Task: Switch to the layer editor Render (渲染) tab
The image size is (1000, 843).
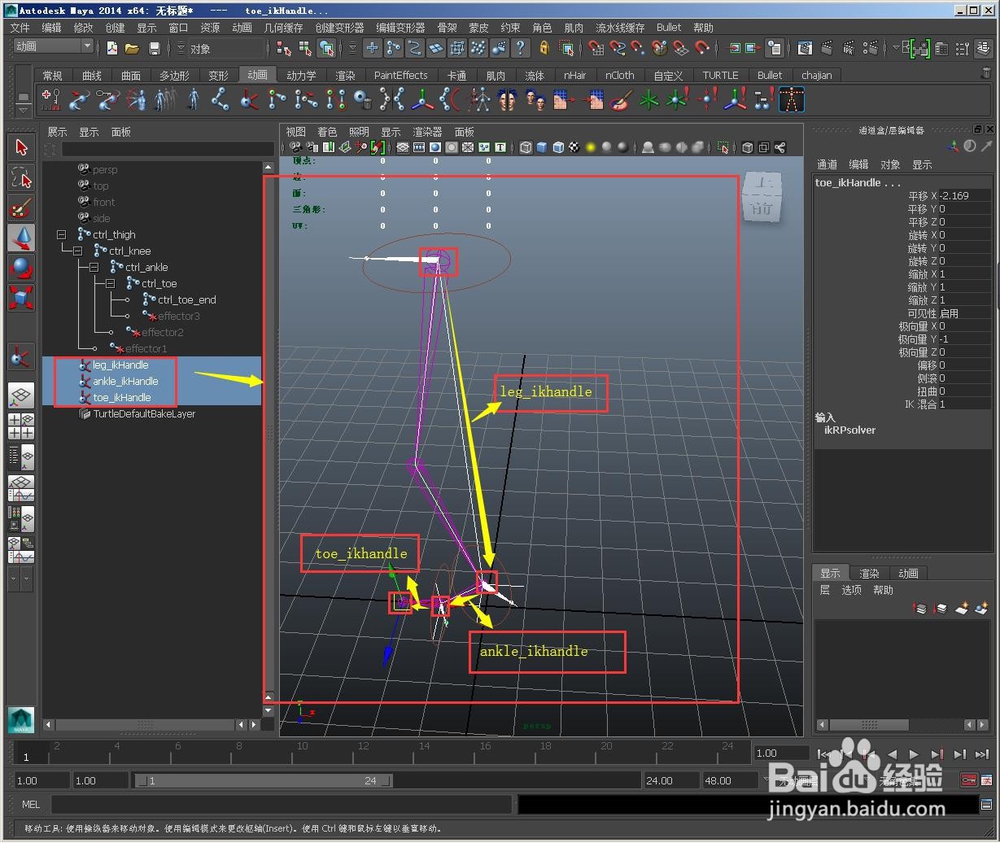Action: 869,573
